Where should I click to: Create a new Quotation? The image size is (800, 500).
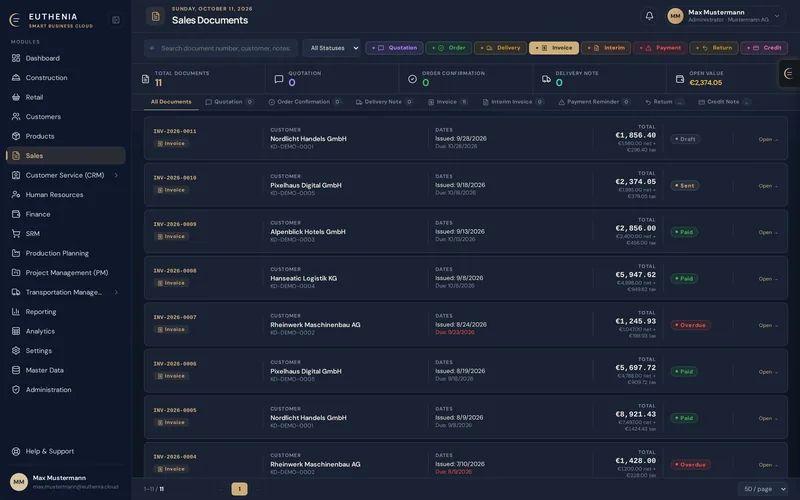394,48
